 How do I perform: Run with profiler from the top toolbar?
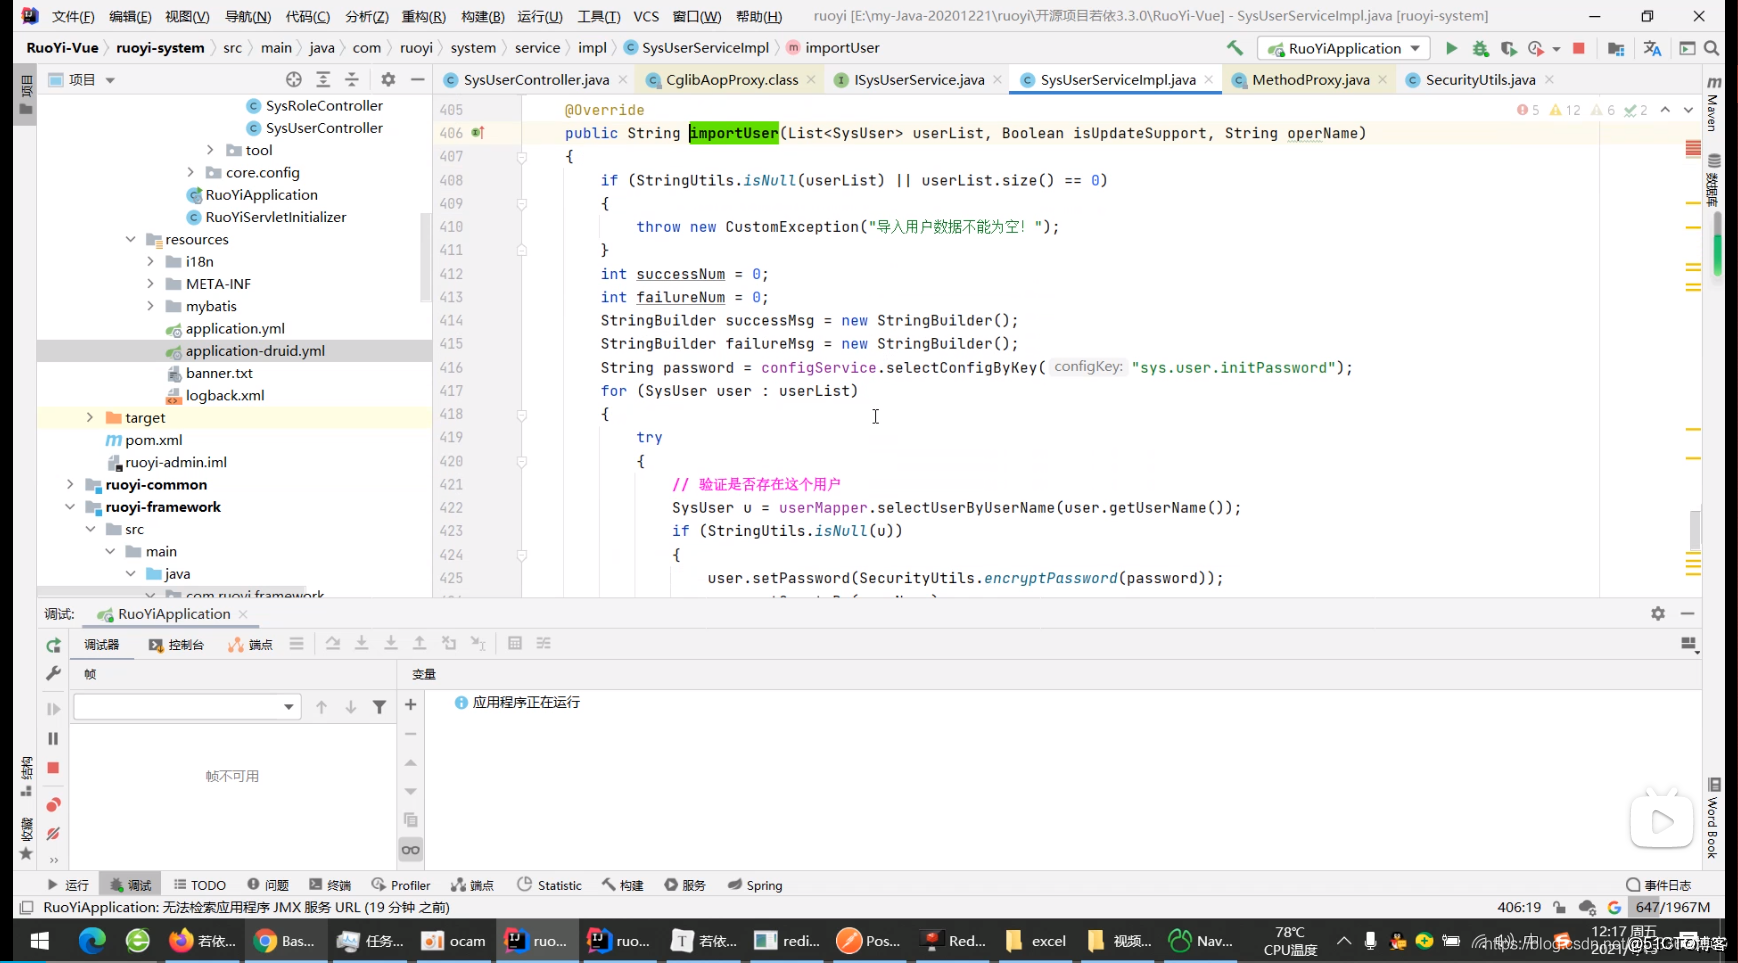(1537, 48)
